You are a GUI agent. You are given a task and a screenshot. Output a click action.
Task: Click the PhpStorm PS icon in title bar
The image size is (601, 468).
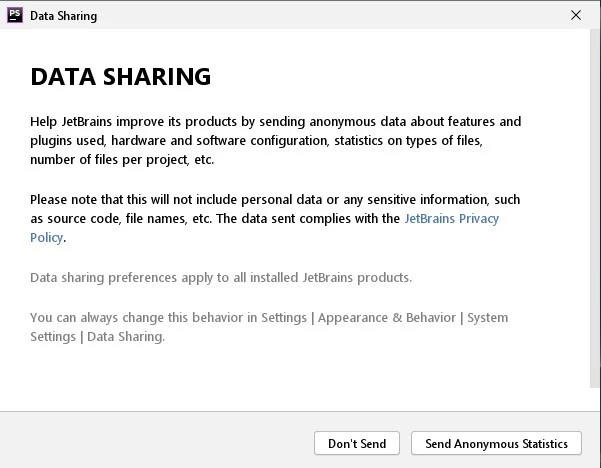pyautogui.click(x=15, y=15)
